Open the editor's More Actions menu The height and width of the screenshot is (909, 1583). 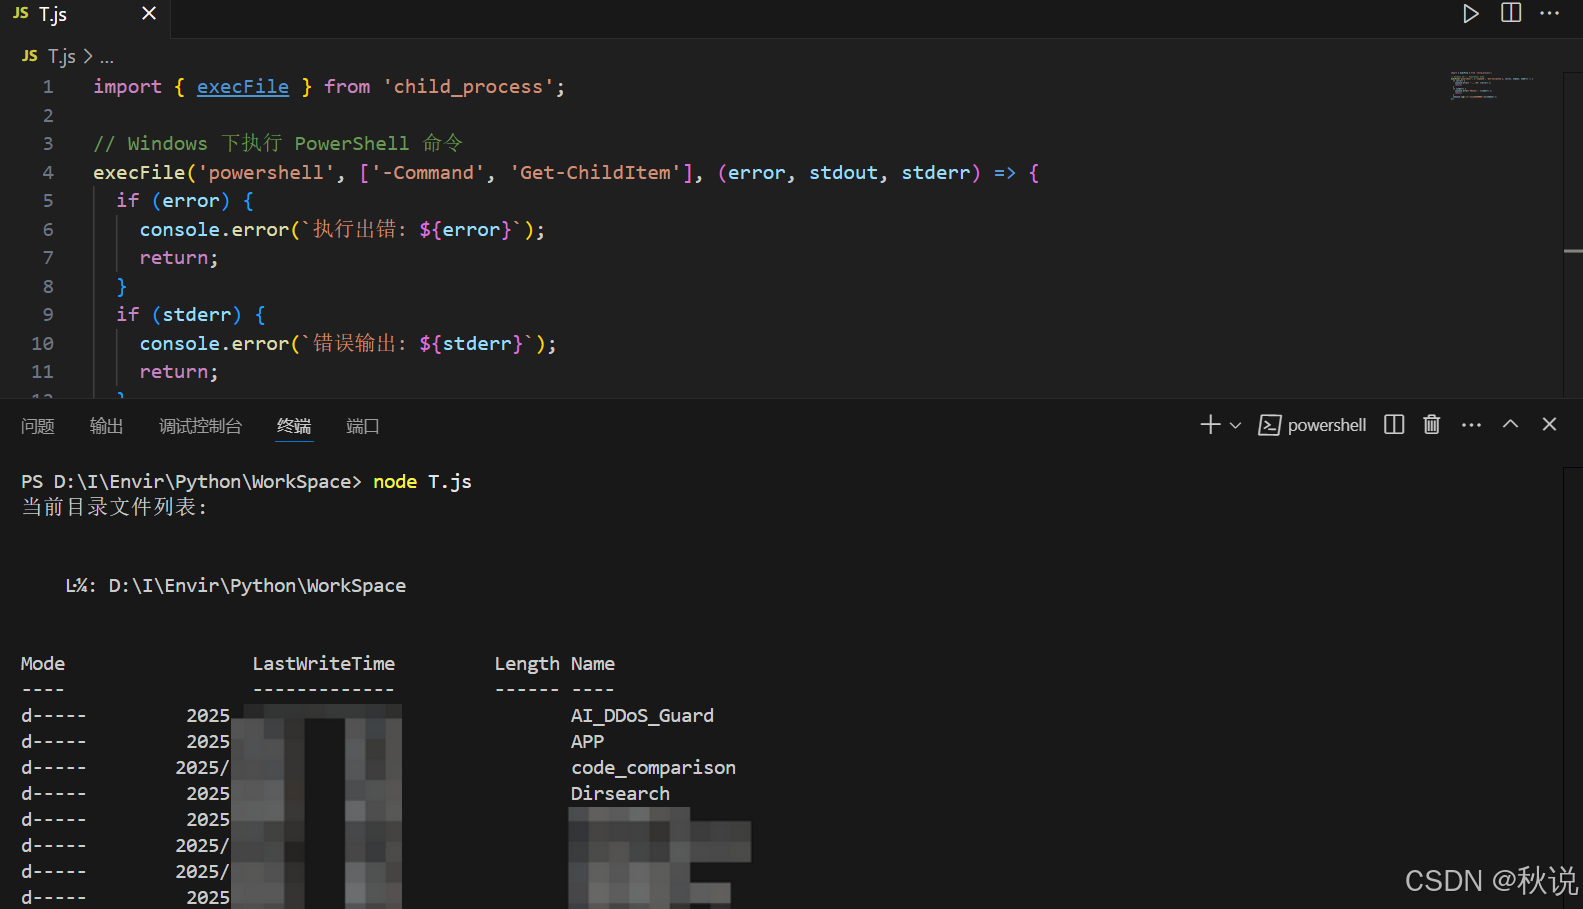tap(1550, 13)
